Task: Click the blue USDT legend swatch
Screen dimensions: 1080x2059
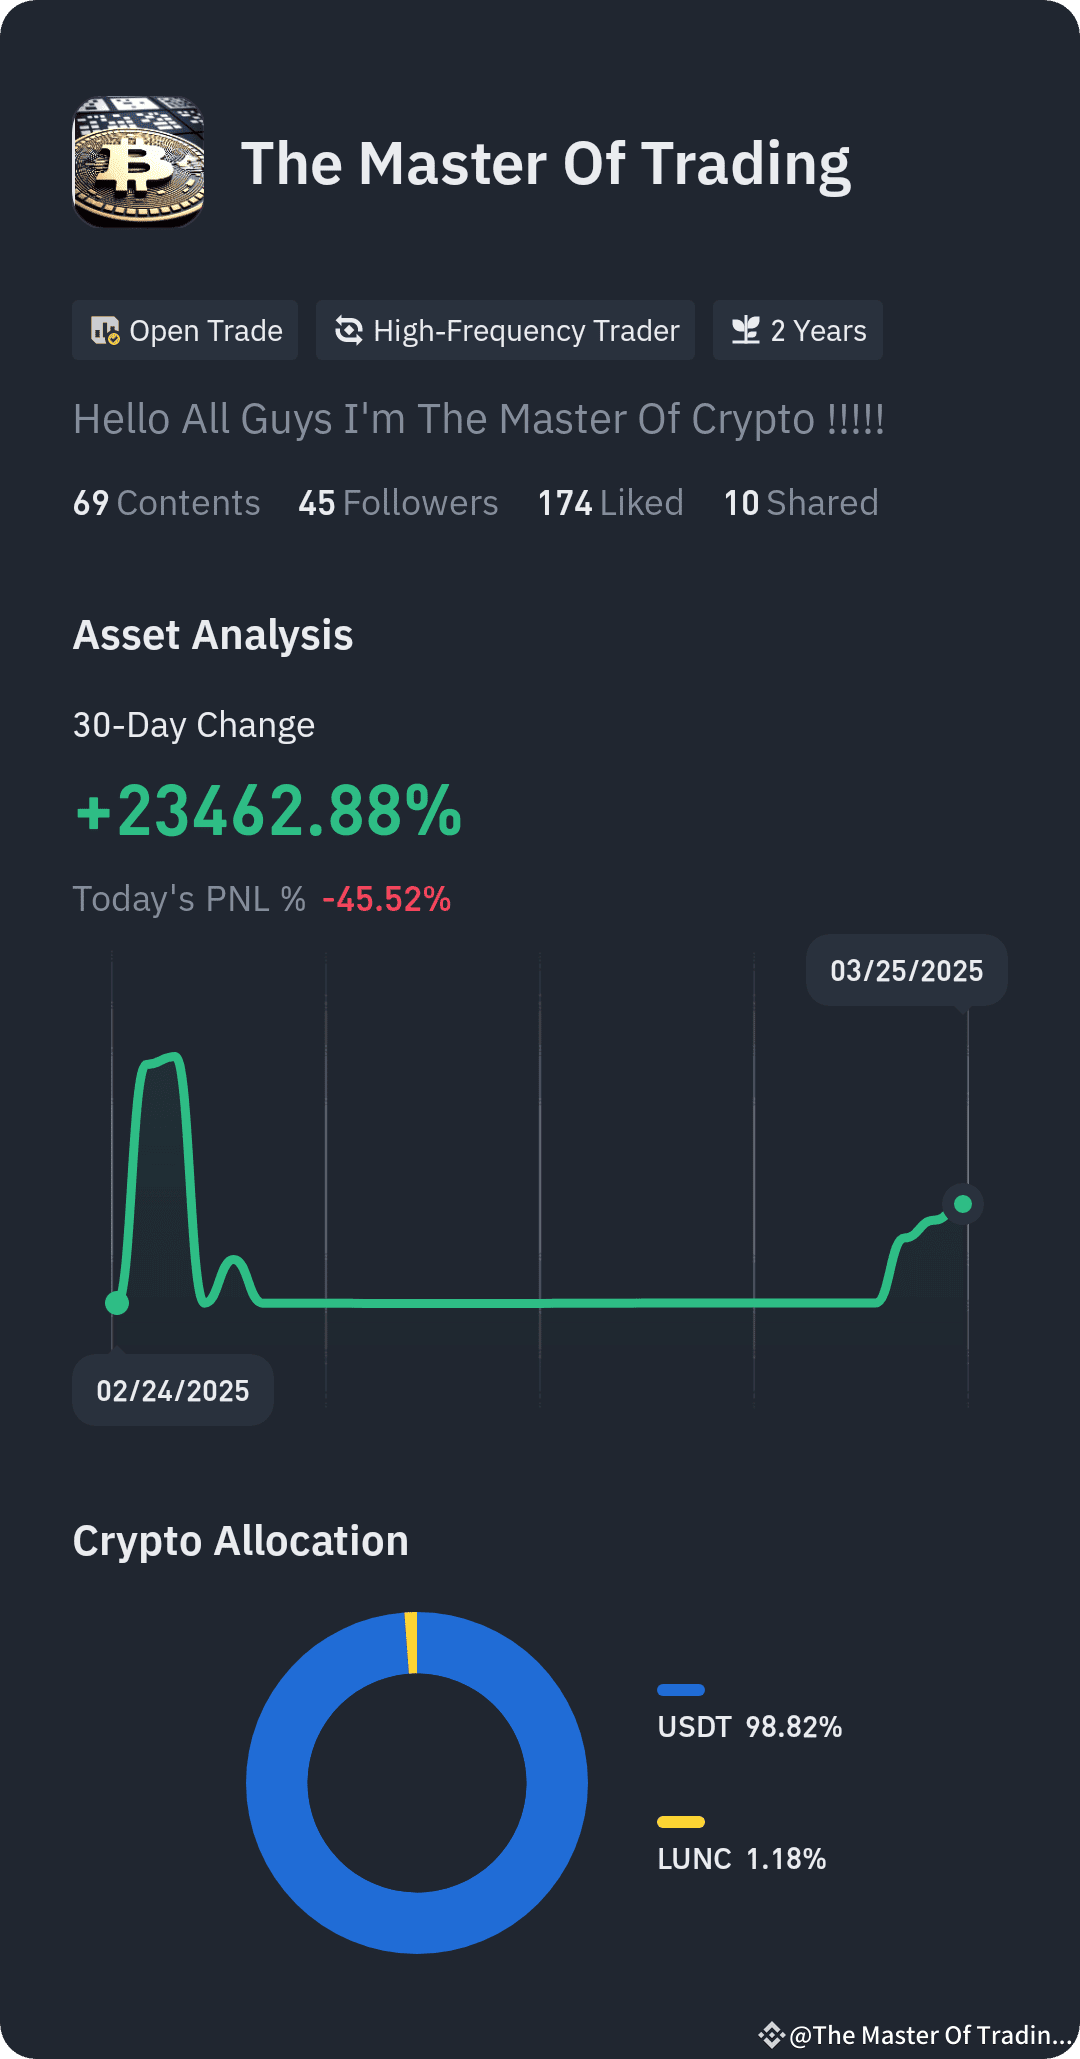Action: pyautogui.click(x=681, y=1690)
